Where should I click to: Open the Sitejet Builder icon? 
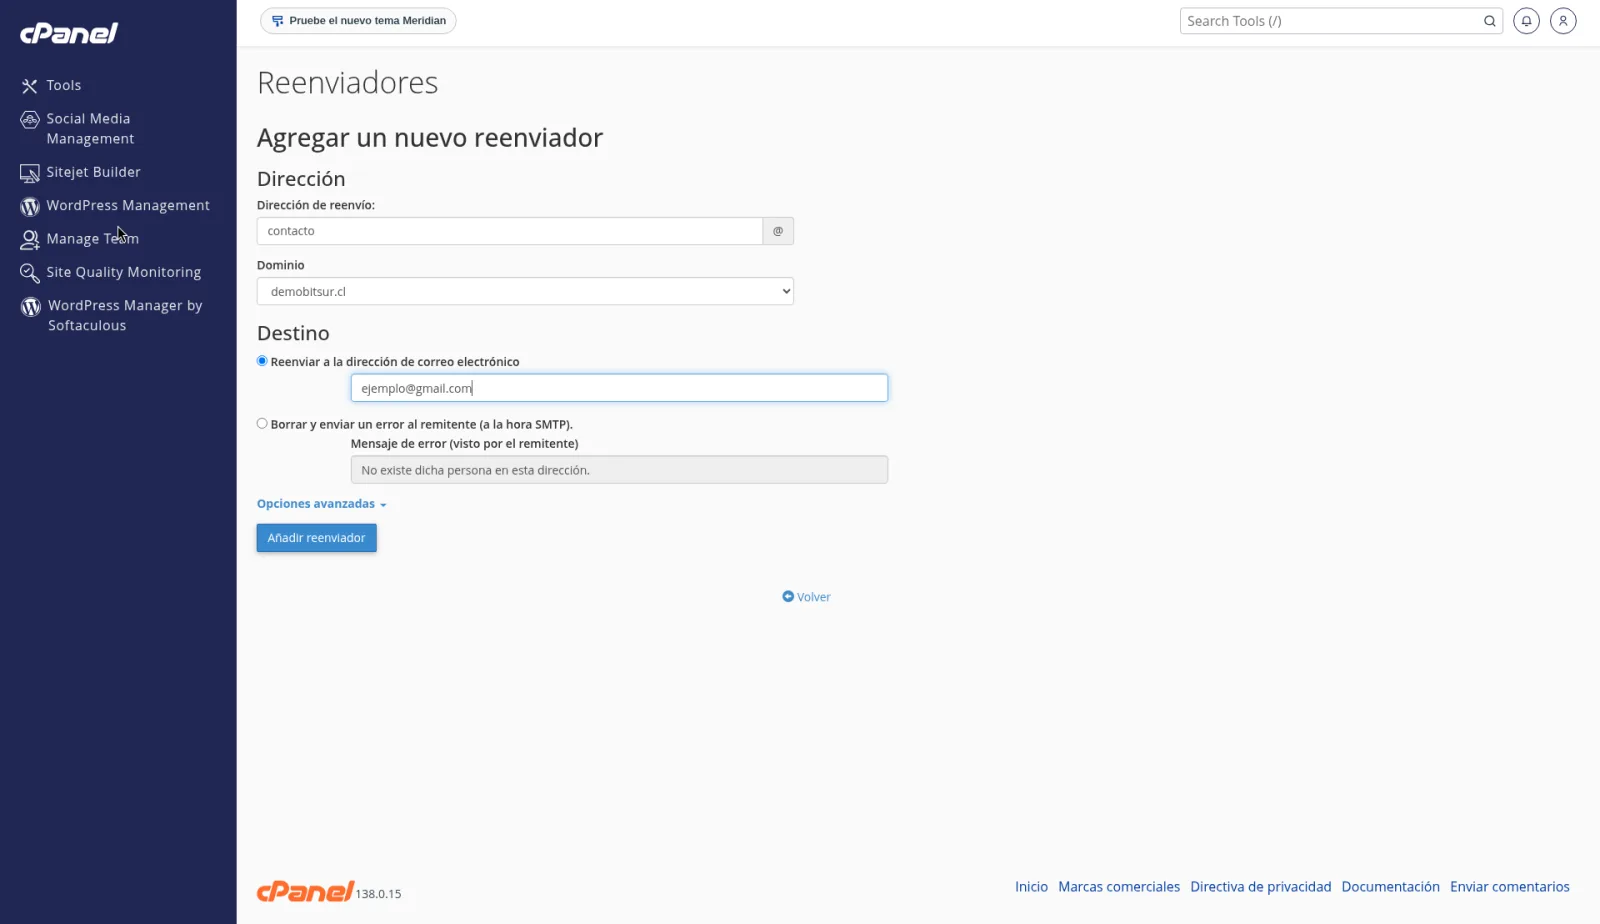pyautogui.click(x=30, y=173)
